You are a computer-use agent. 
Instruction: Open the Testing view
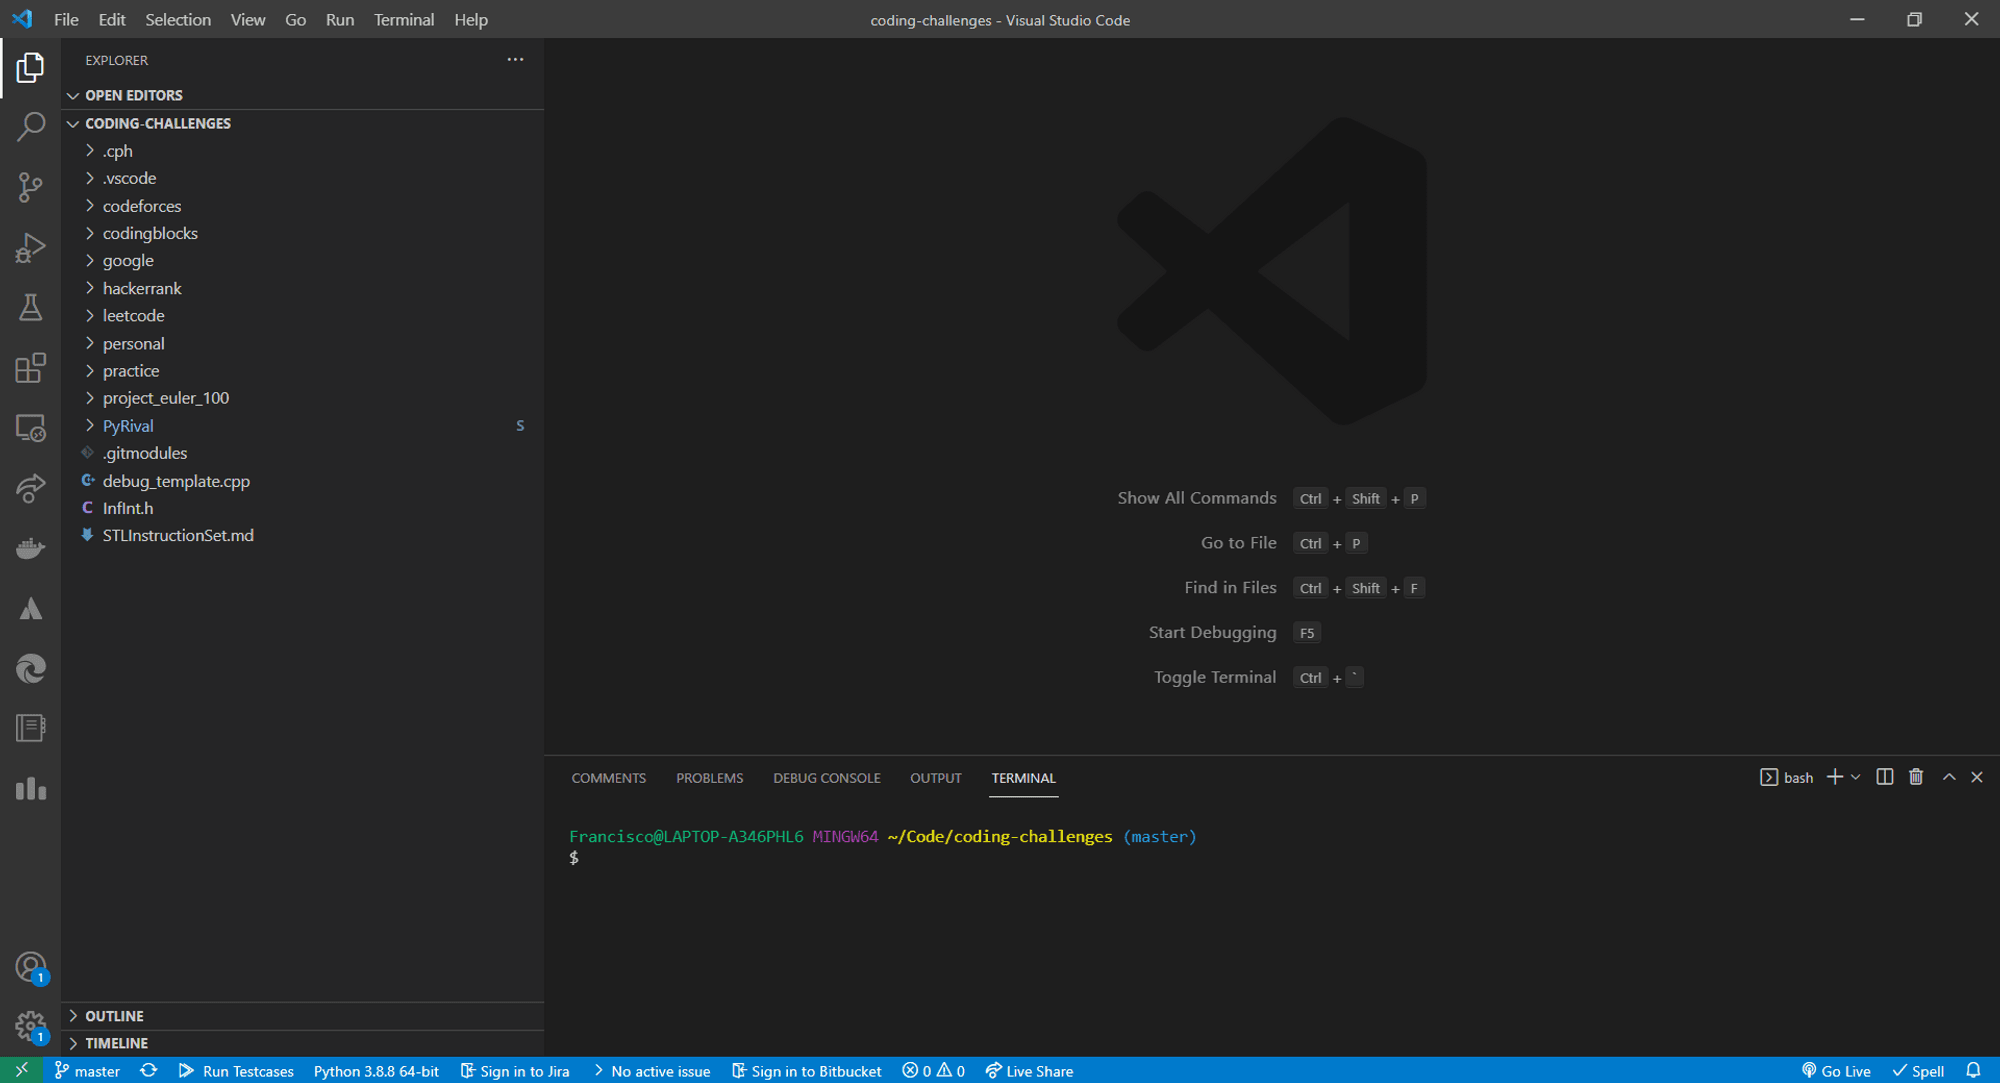[x=31, y=307]
